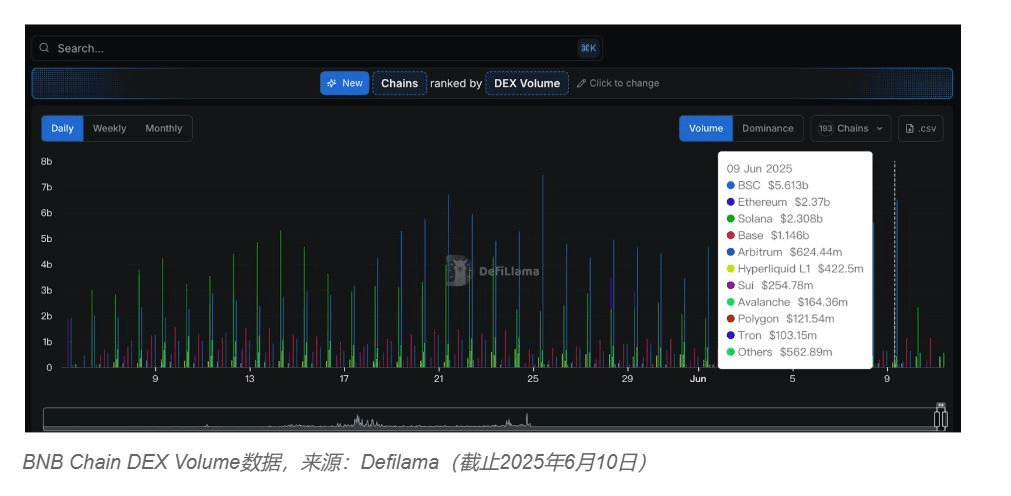Open the DEX Volume metric selector
1011x496 pixels.
[527, 83]
